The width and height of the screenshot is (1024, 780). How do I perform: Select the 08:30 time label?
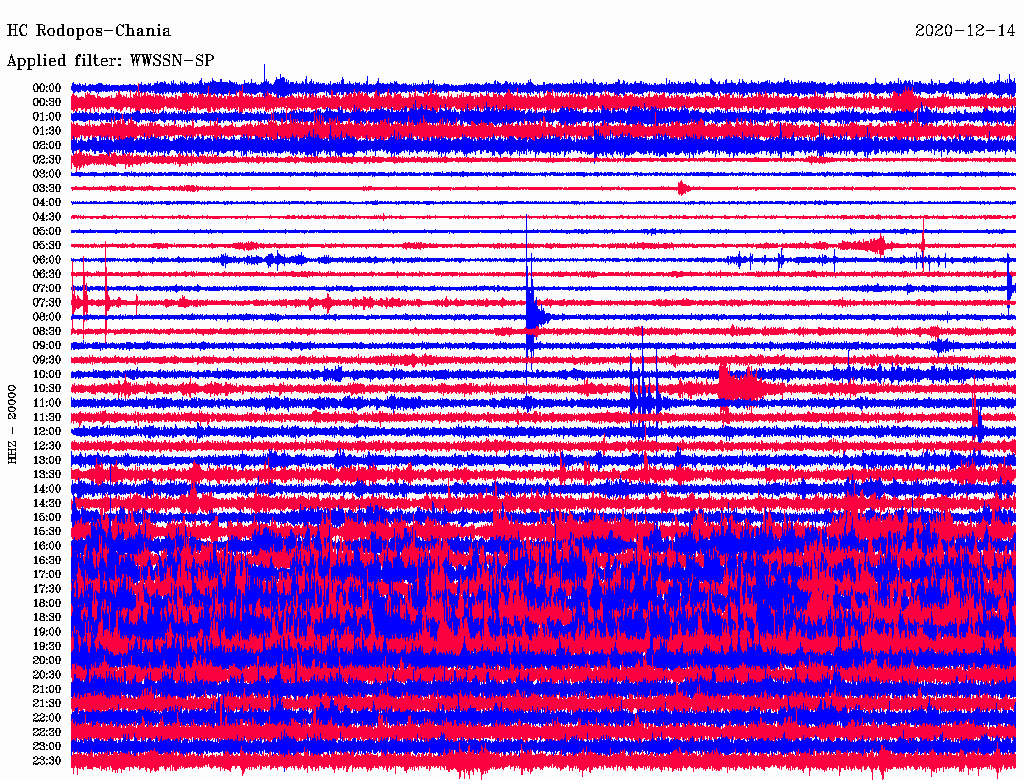[x=47, y=331]
